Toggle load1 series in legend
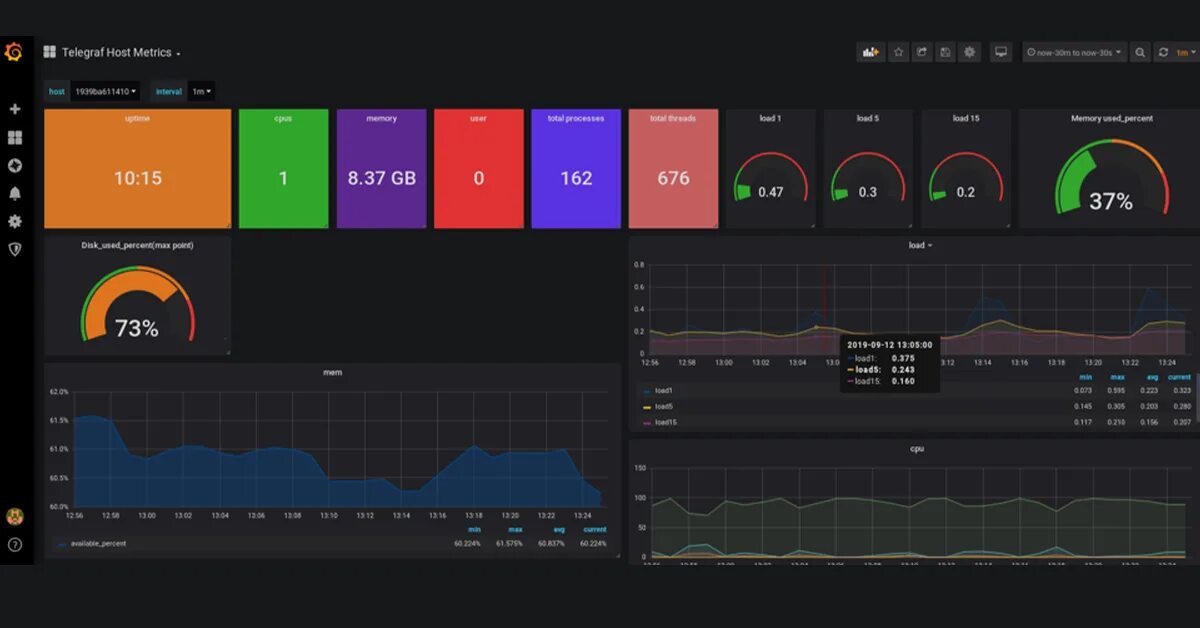Image resolution: width=1200 pixels, height=628 pixels. (x=664, y=391)
